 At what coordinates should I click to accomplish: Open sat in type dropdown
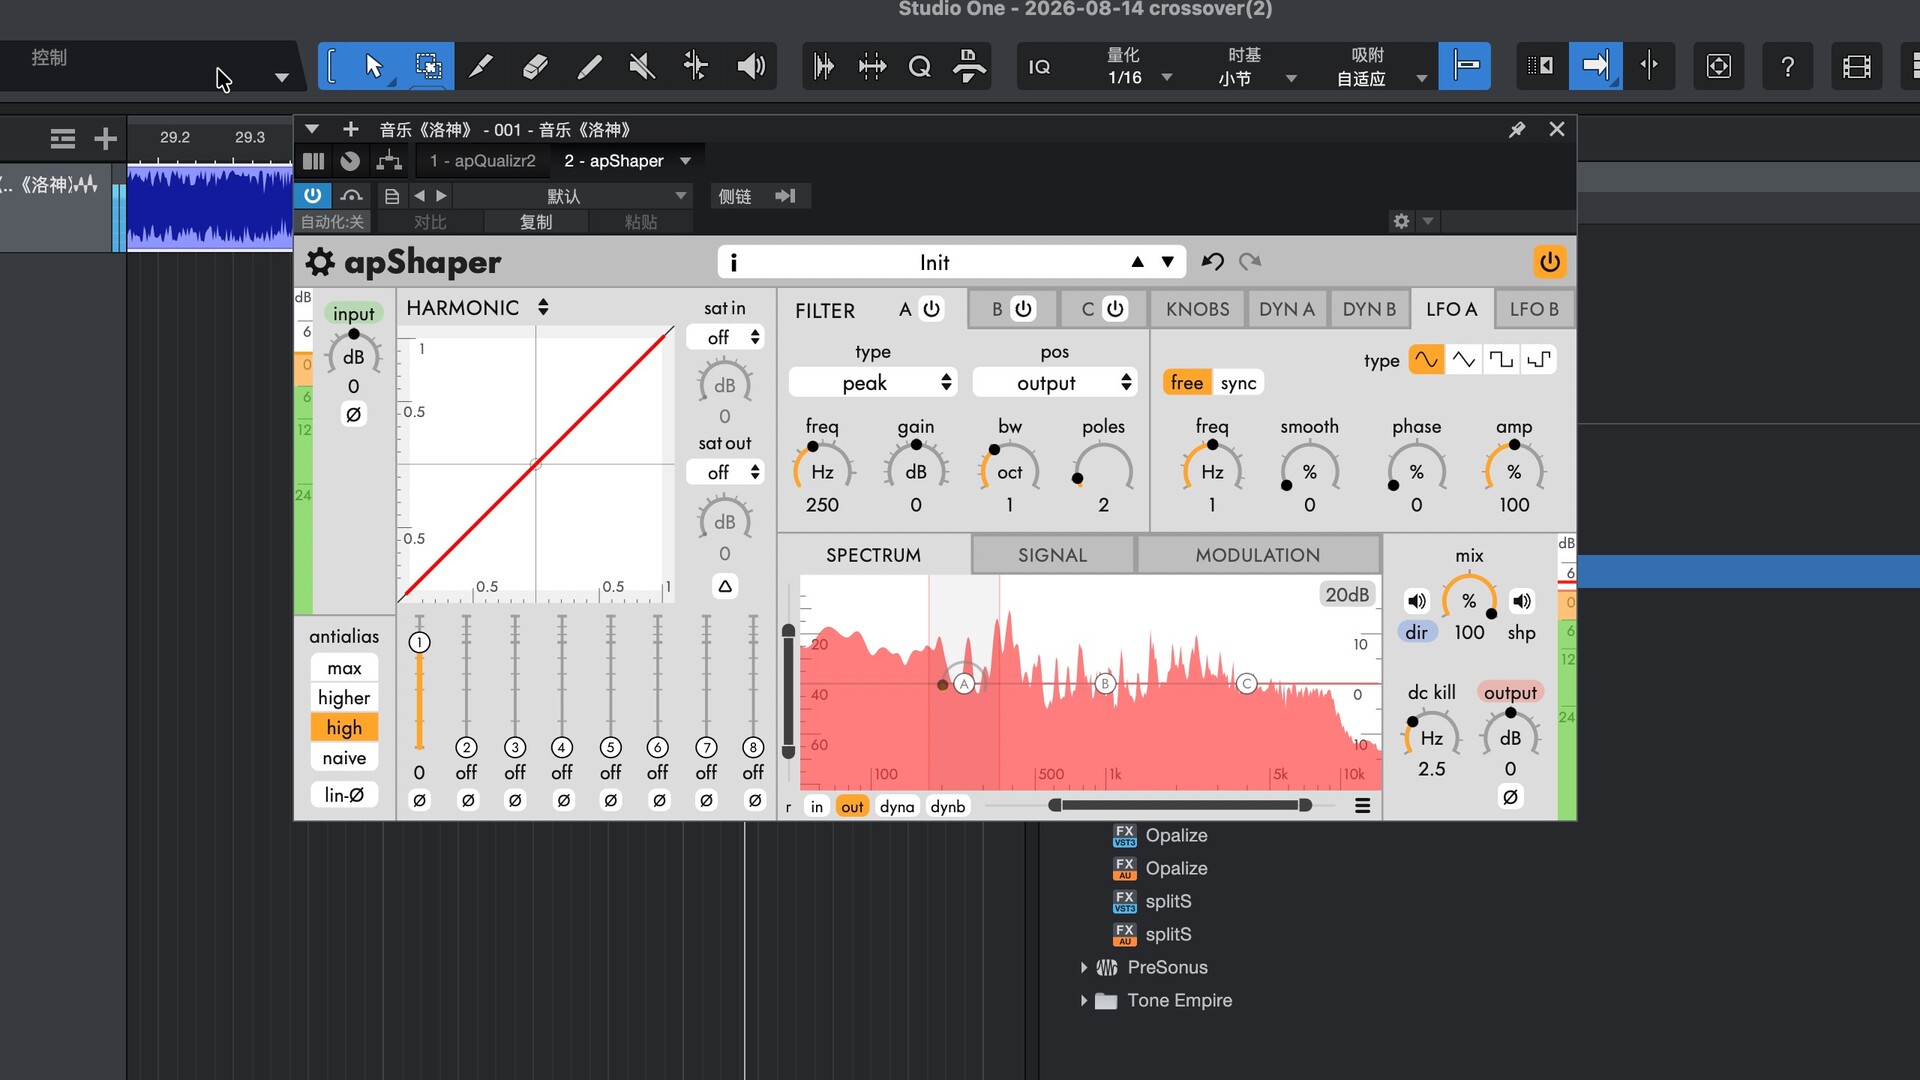coord(726,338)
